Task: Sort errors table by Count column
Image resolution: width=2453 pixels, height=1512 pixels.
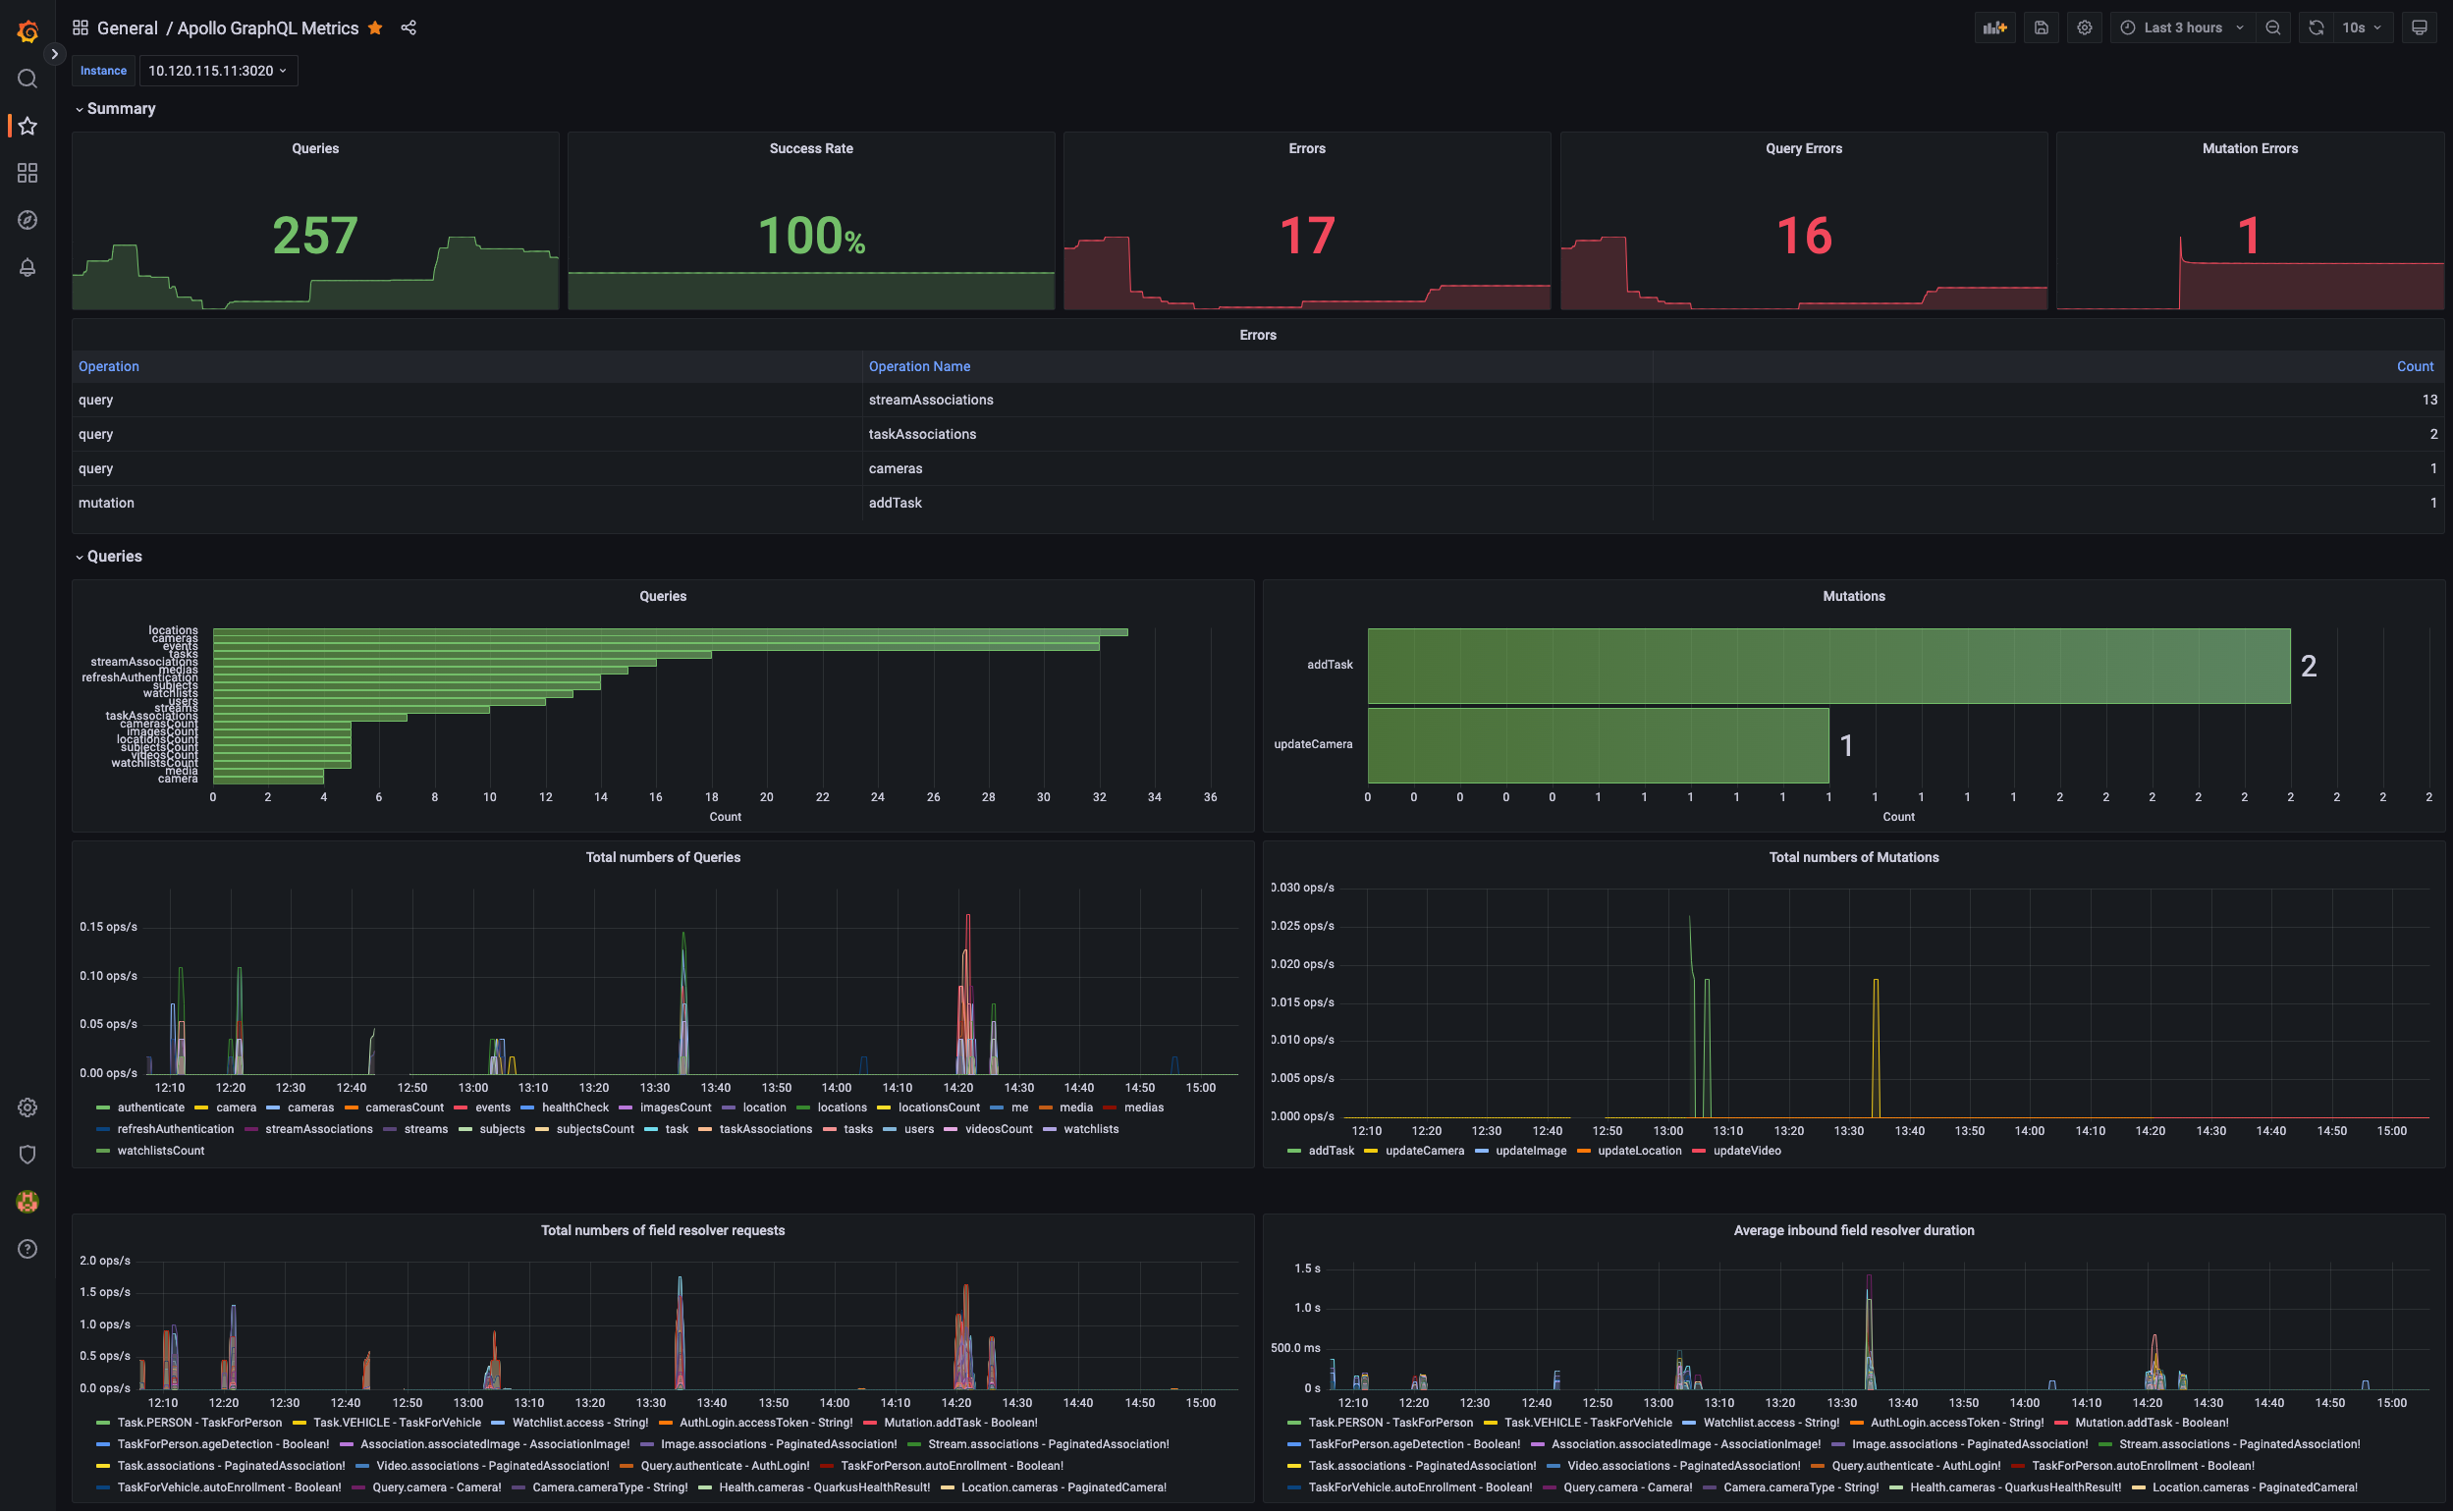Action: (x=2414, y=367)
